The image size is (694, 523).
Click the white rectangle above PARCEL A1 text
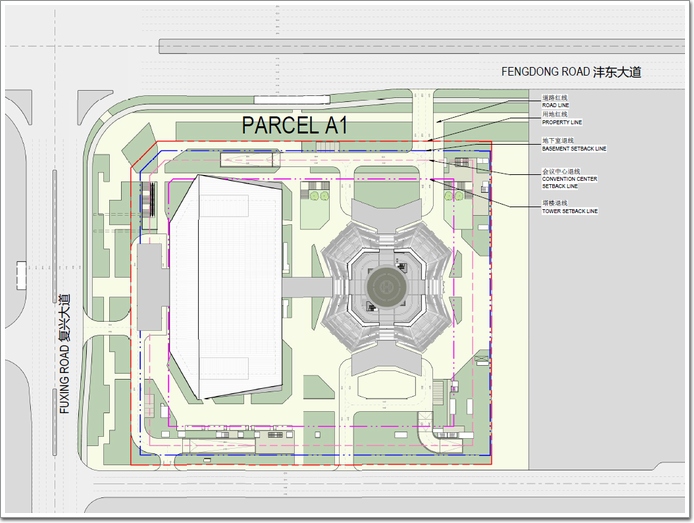(x=290, y=100)
